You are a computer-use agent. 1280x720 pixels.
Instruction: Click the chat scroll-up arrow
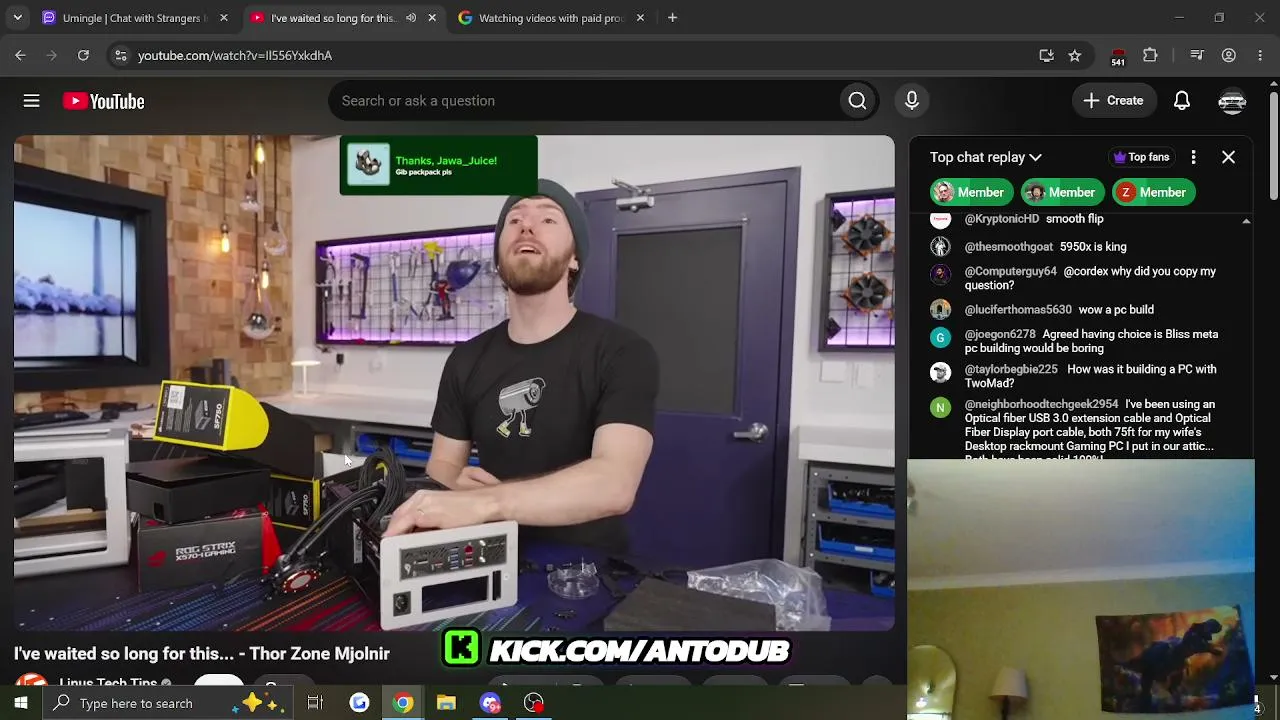click(x=1246, y=221)
